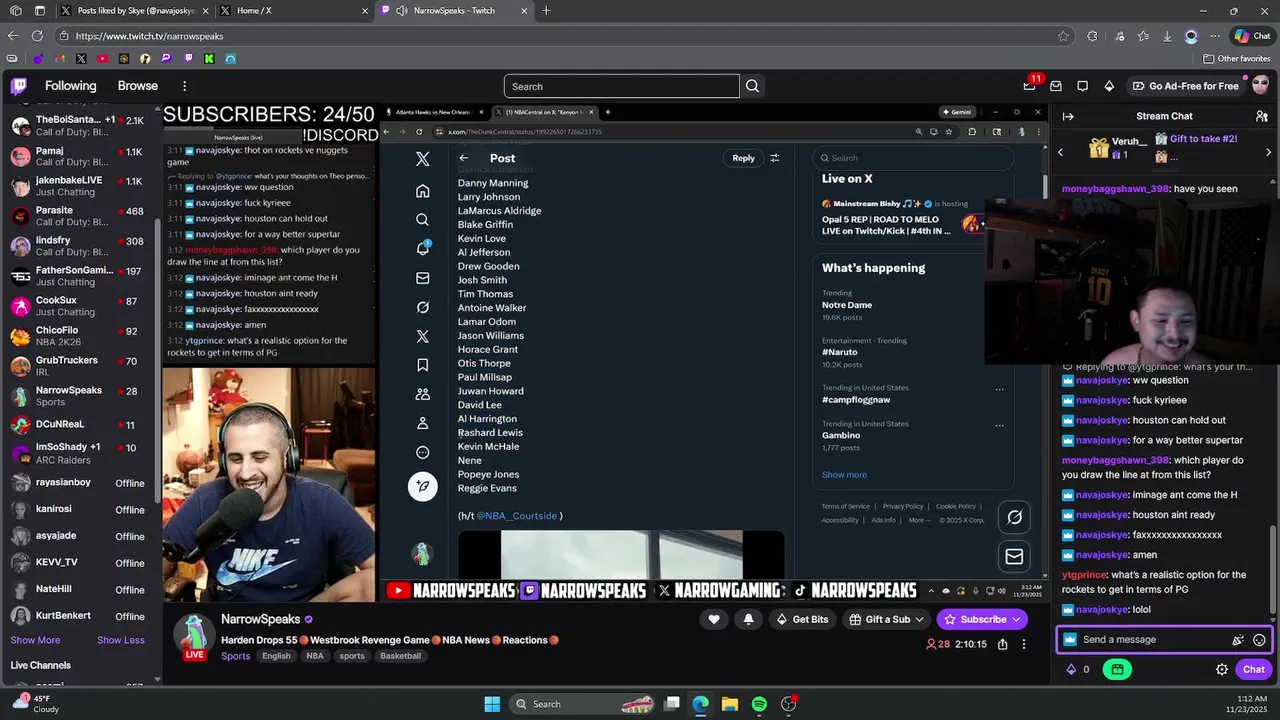1280x720 pixels.
Task: Click in the Twitch Search field
Action: point(622,86)
